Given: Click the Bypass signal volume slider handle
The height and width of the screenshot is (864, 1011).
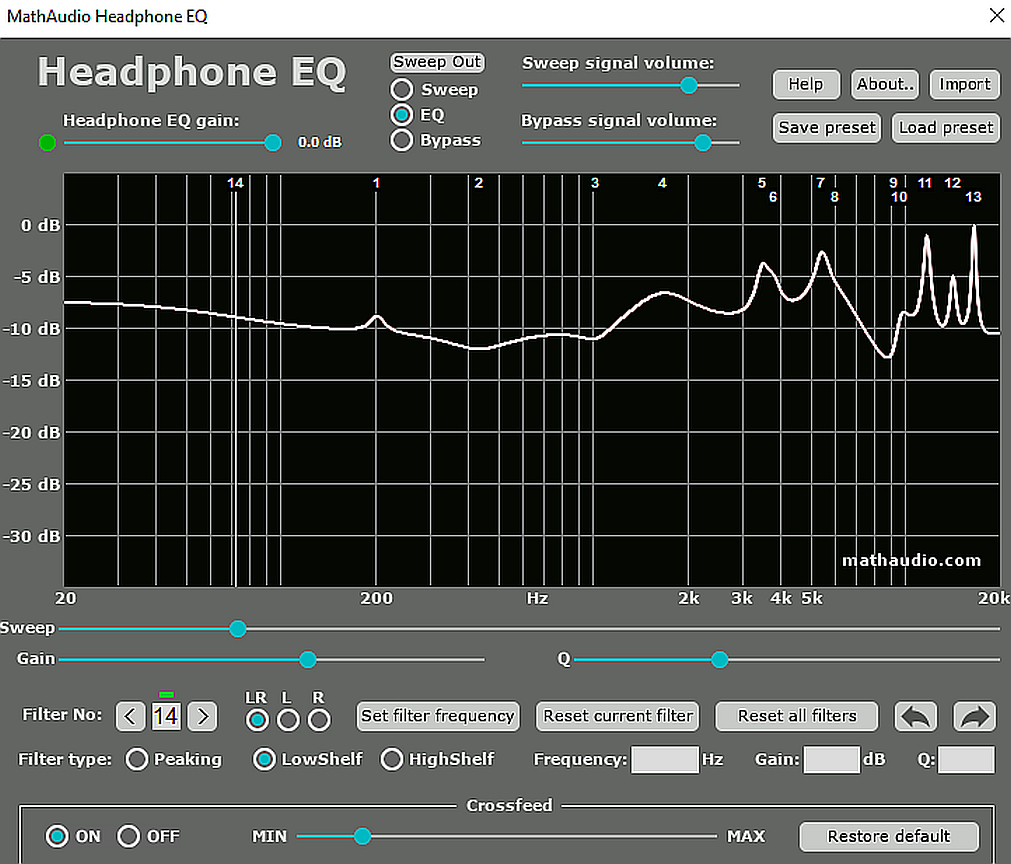Looking at the screenshot, I should pos(703,142).
